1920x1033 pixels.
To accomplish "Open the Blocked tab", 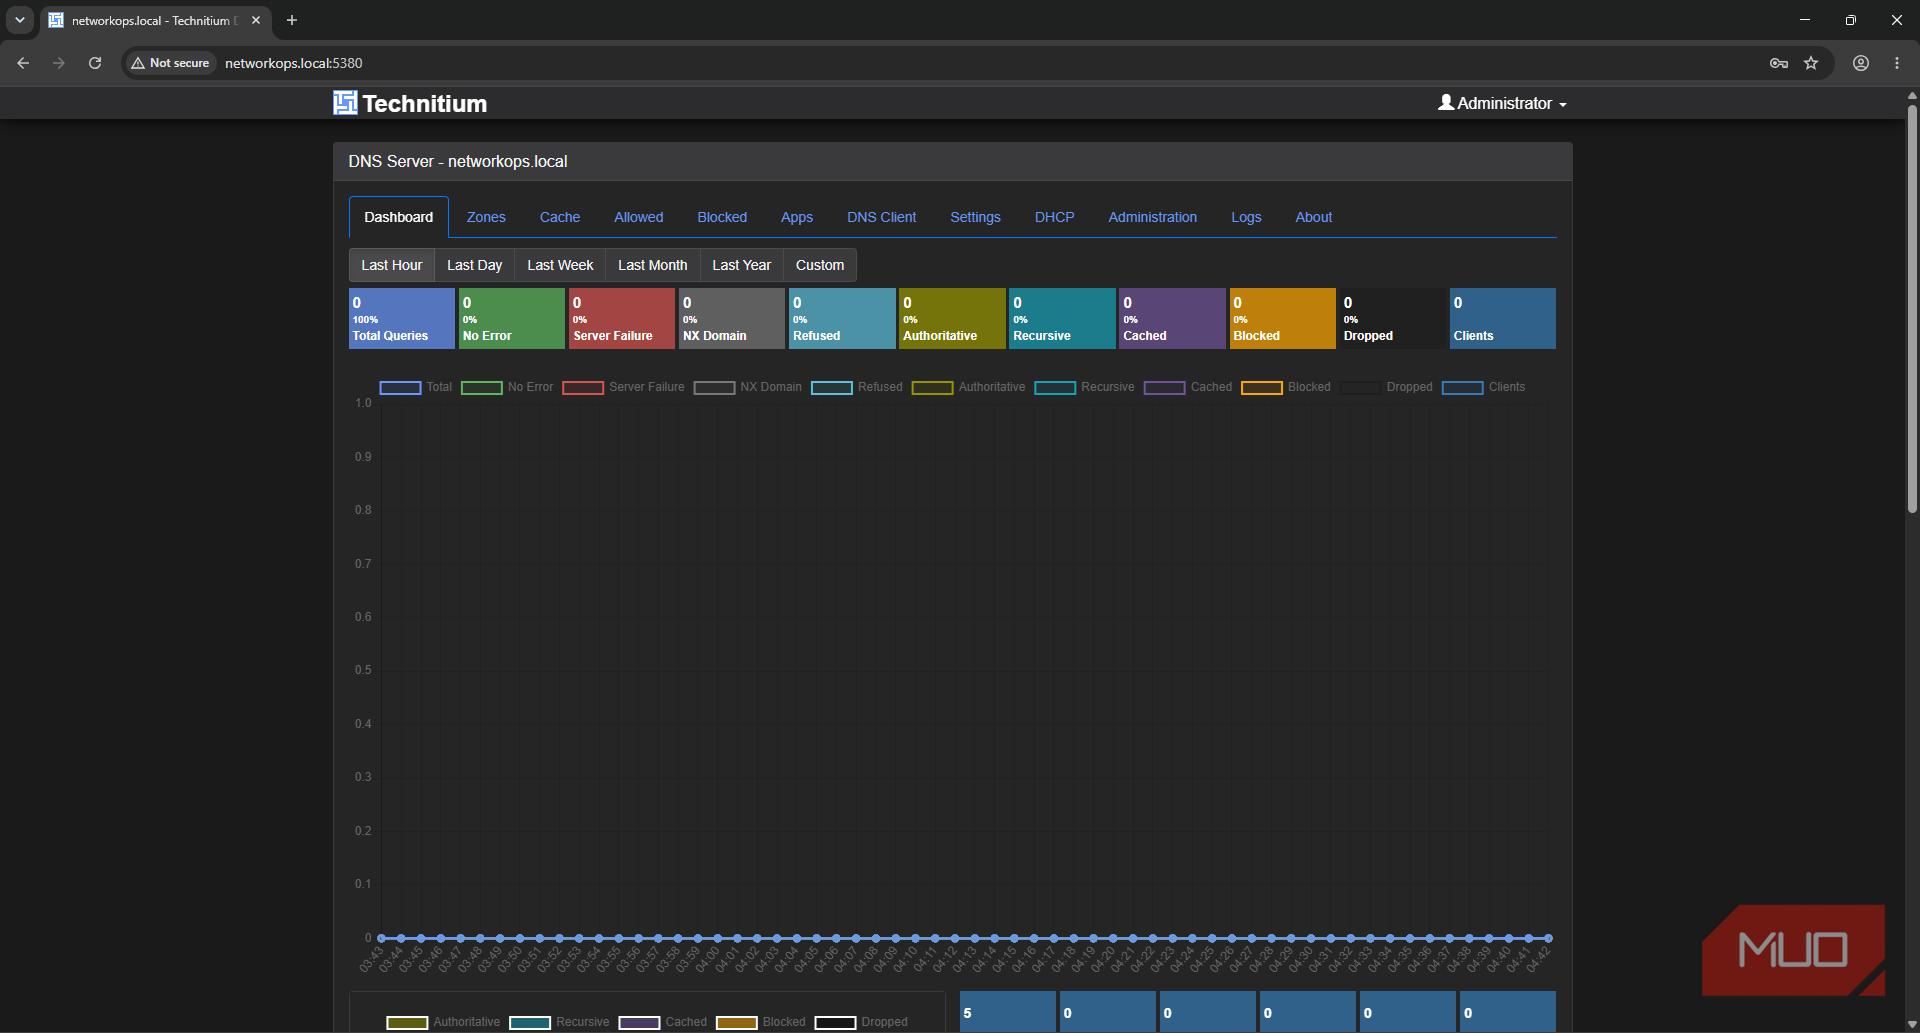I will (722, 217).
